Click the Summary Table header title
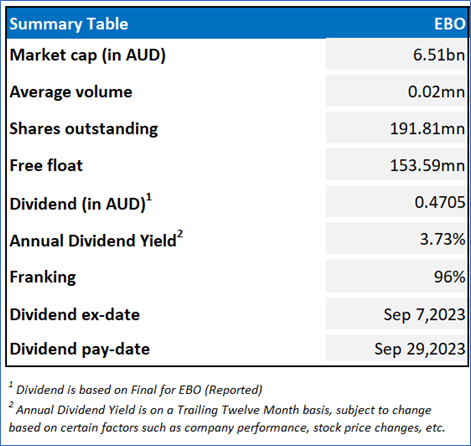Viewport: 471px width, 446px height. [x=69, y=24]
